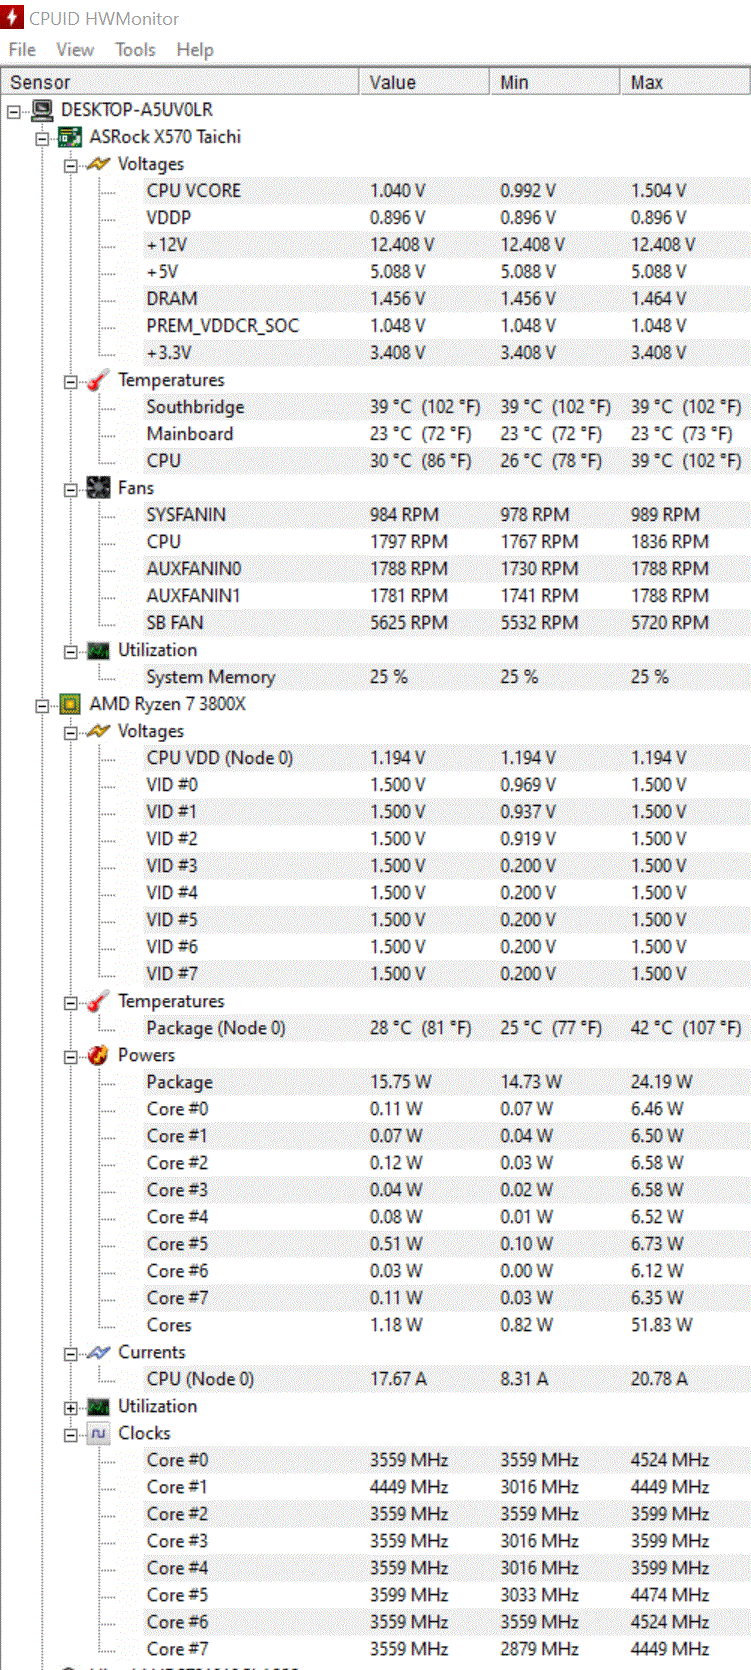Click the Fans fan icon
The width and height of the screenshot is (751, 1670).
[98, 488]
